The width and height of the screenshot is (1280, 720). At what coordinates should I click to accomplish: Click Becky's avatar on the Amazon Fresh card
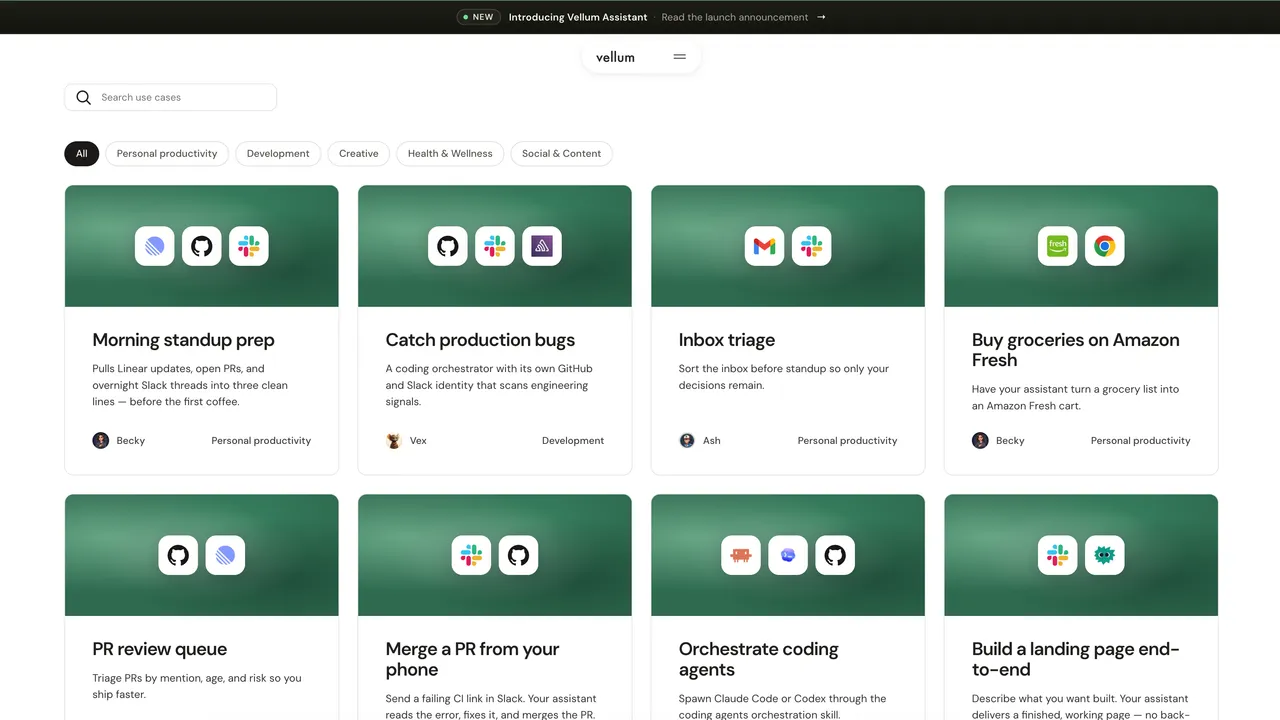click(x=980, y=441)
